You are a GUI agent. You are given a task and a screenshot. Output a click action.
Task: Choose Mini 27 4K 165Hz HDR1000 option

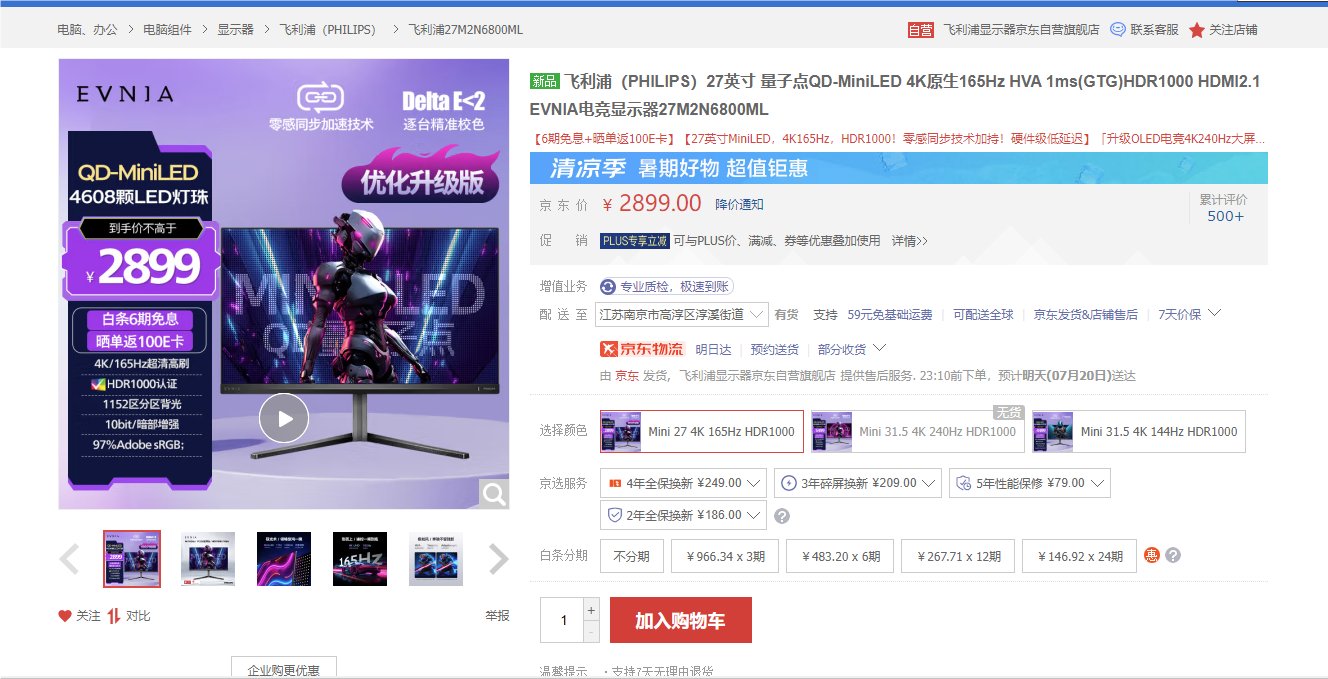pos(702,432)
